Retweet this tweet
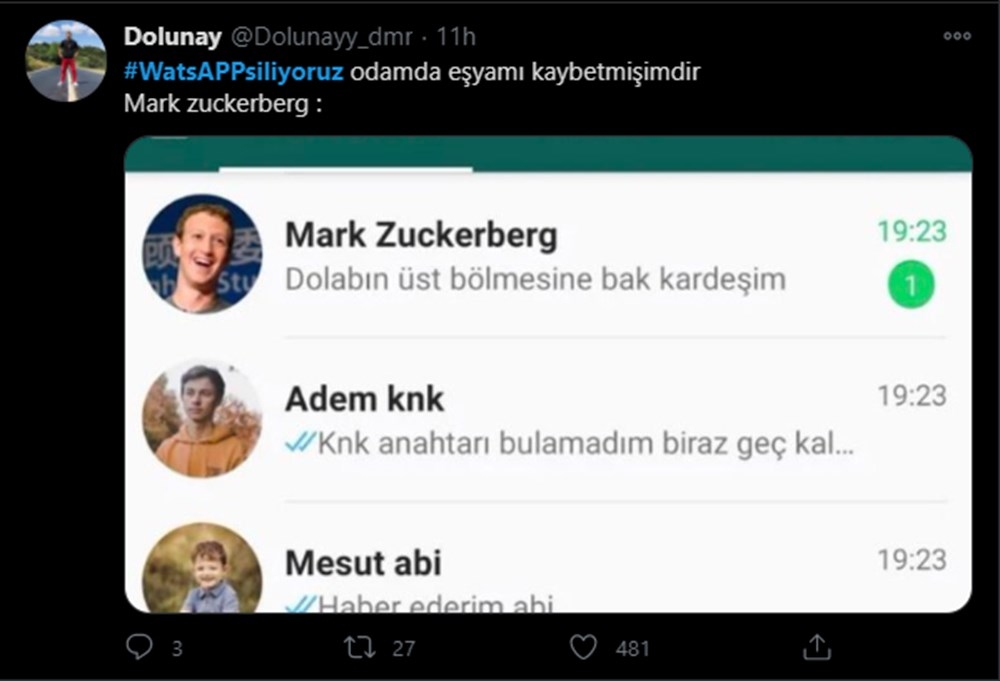Viewport: 1000px width, 681px height. [358, 647]
